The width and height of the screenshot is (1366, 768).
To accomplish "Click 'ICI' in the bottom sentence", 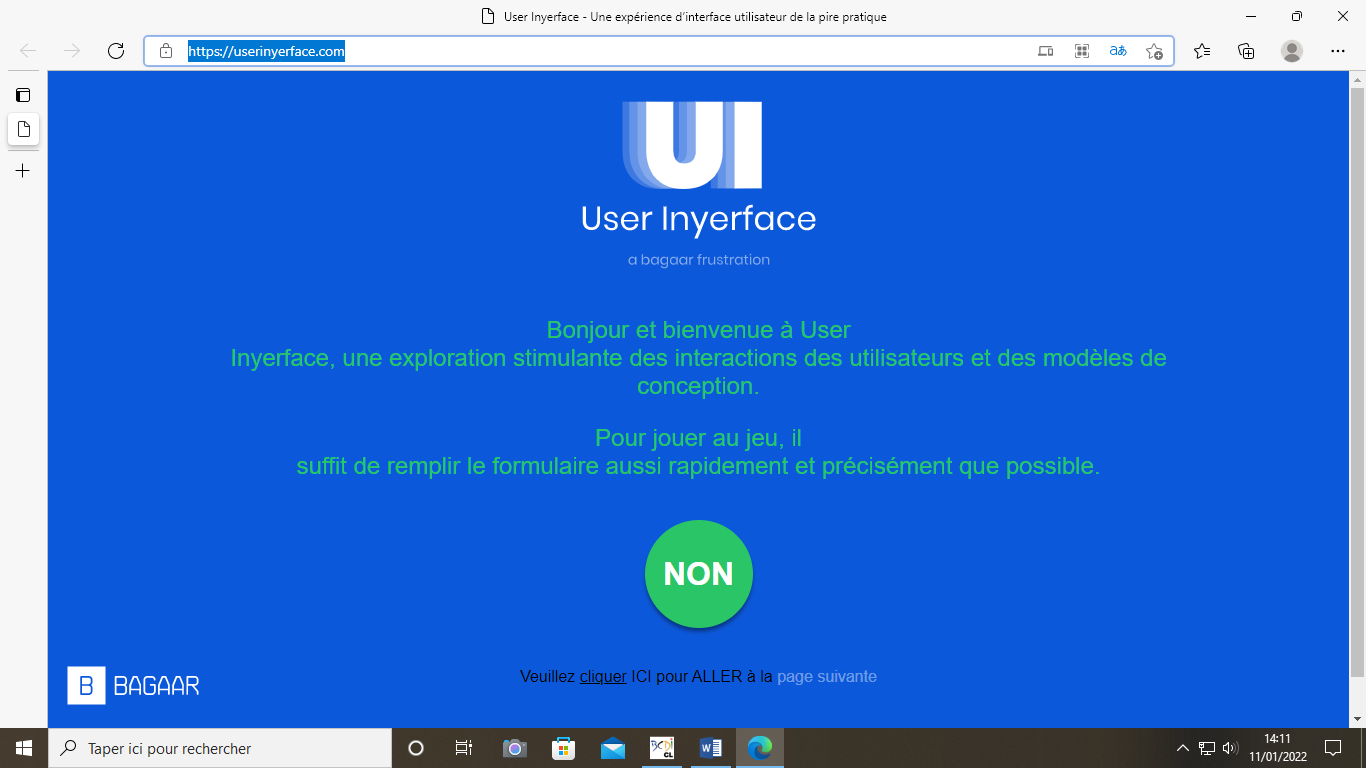I will (642, 677).
